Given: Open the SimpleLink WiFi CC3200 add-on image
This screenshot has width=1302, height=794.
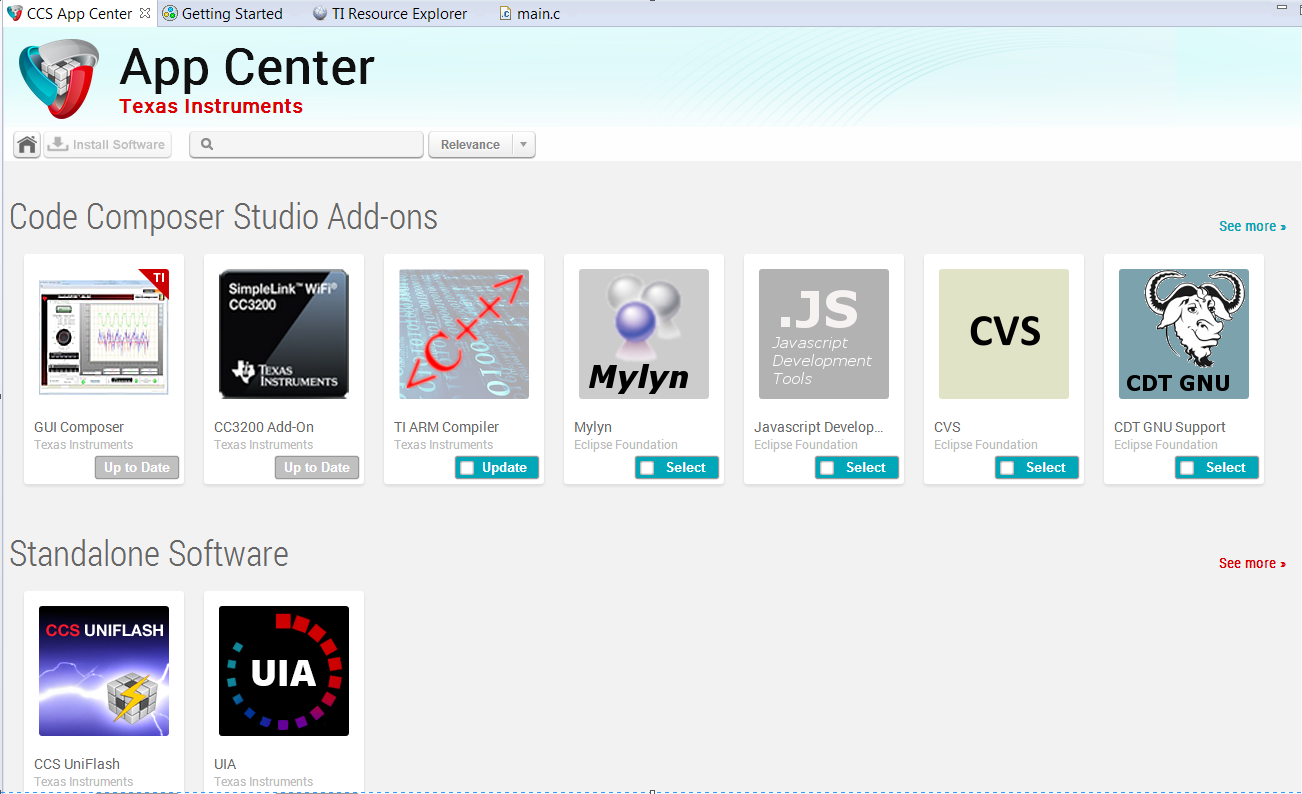Looking at the screenshot, I should click(x=284, y=334).
